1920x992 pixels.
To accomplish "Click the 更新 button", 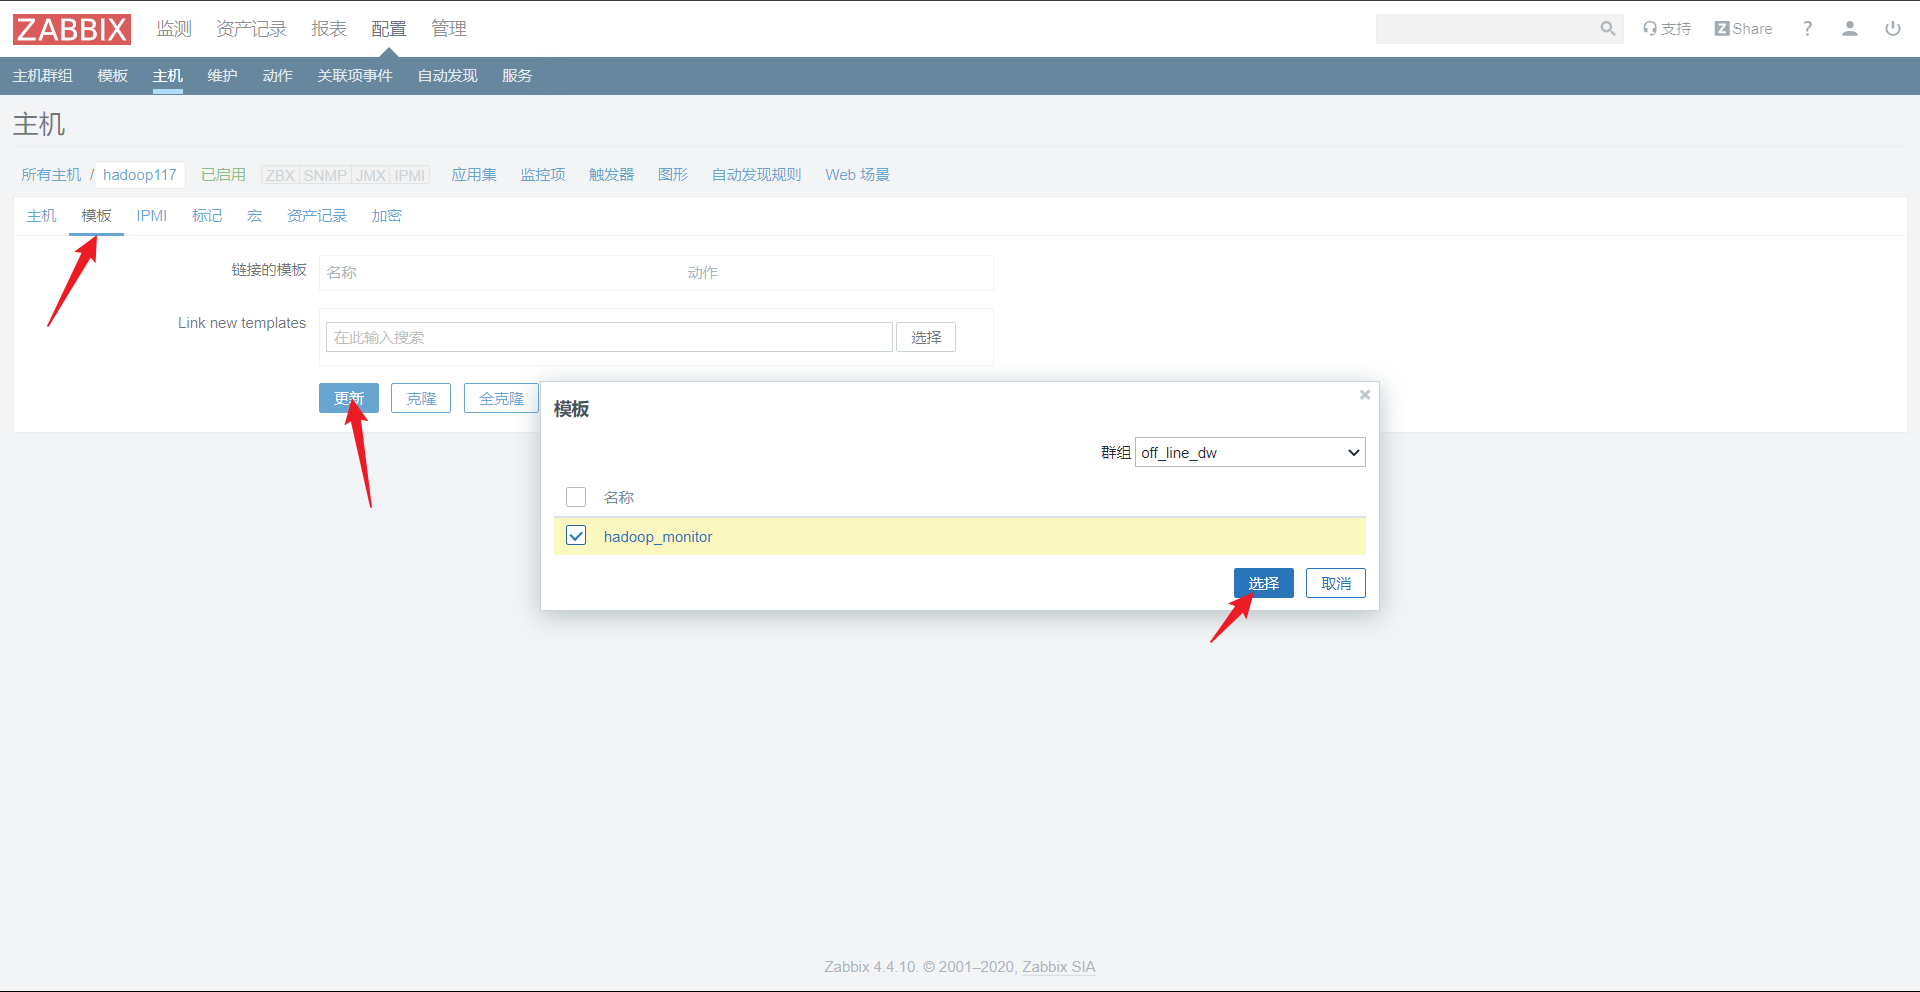I will coord(349,398).
